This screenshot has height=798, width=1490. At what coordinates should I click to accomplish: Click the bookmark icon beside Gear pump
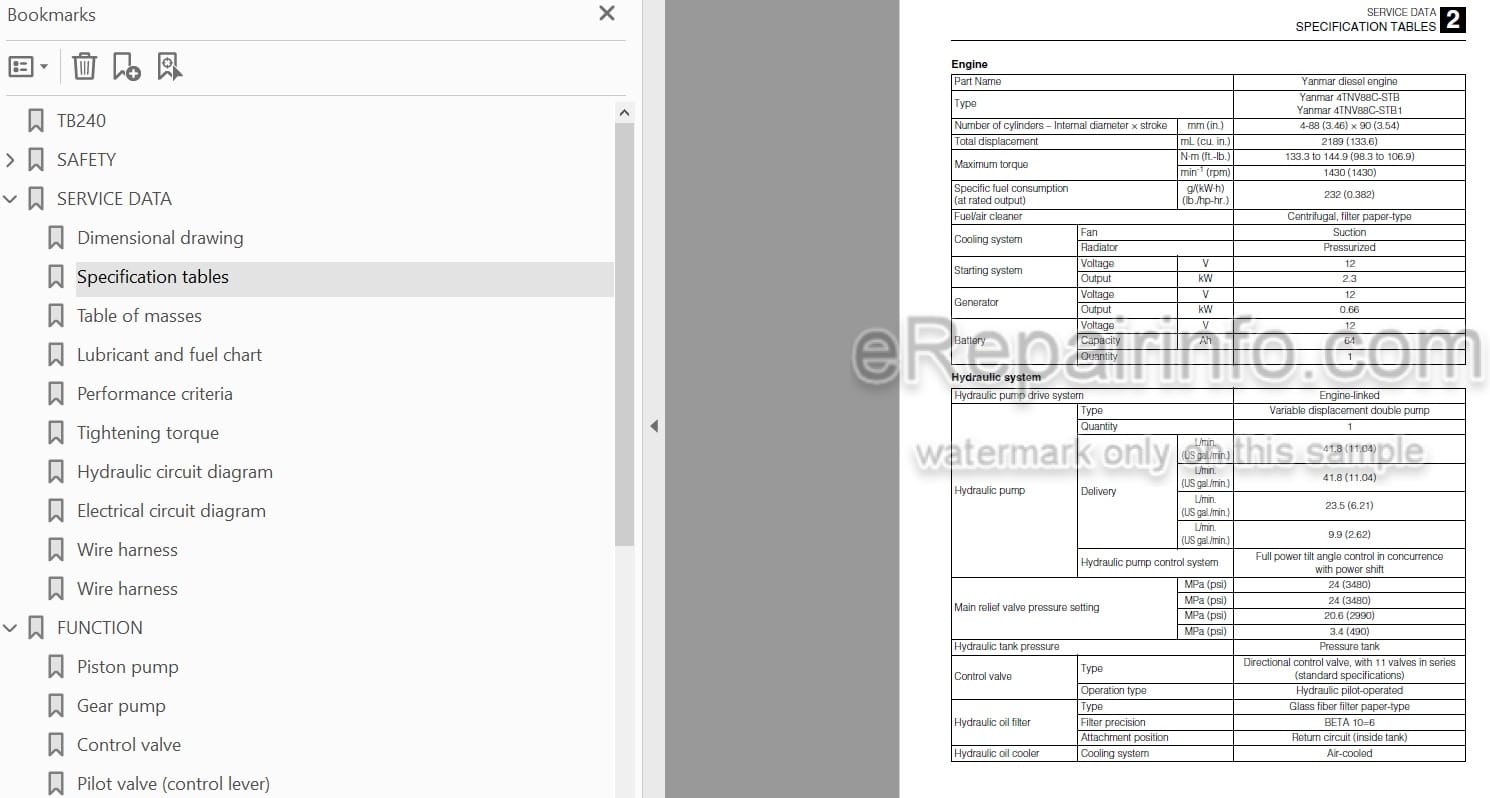pos(56,706)
